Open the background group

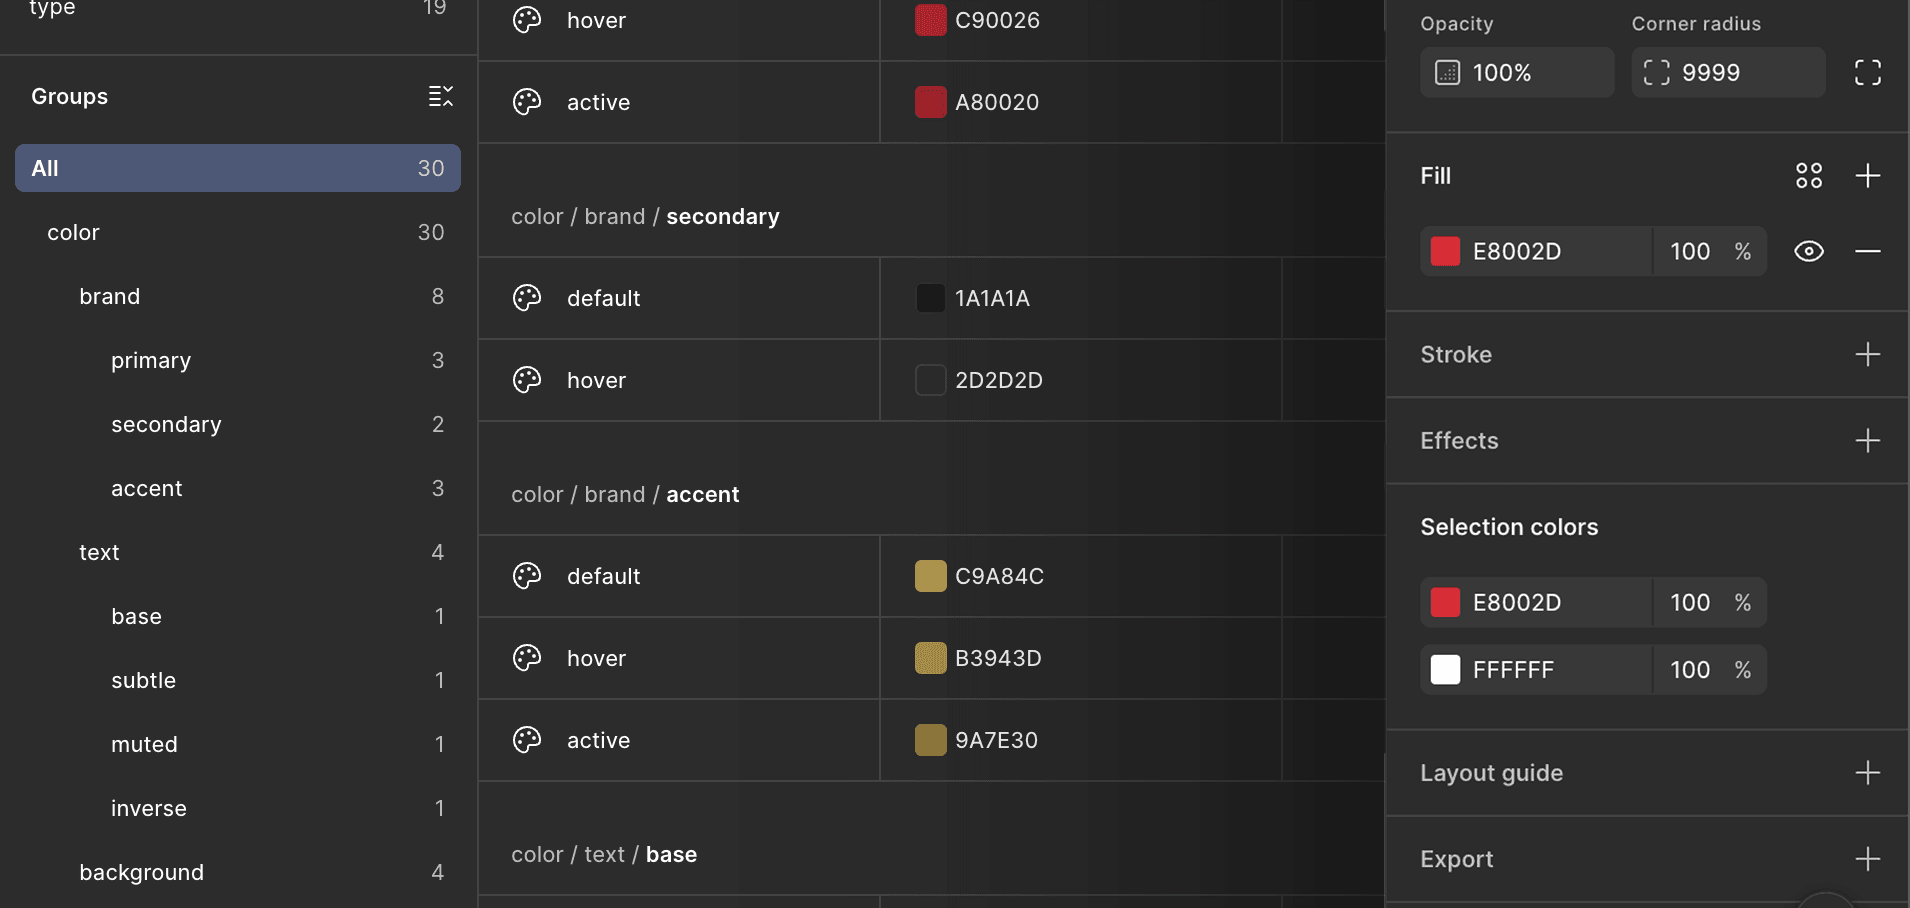point(141,872)
